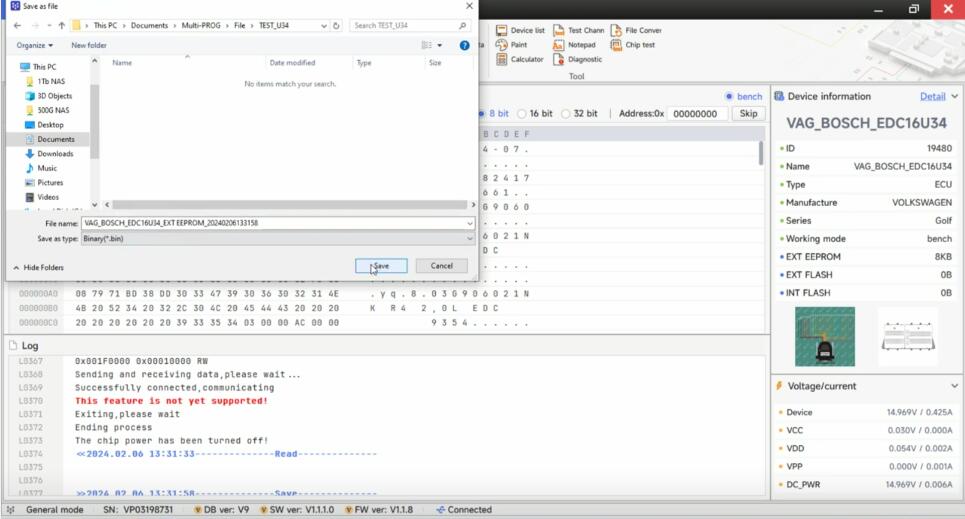Click the Connected status icon
This screenshot has width=965, height=519.
coord(441,510)
